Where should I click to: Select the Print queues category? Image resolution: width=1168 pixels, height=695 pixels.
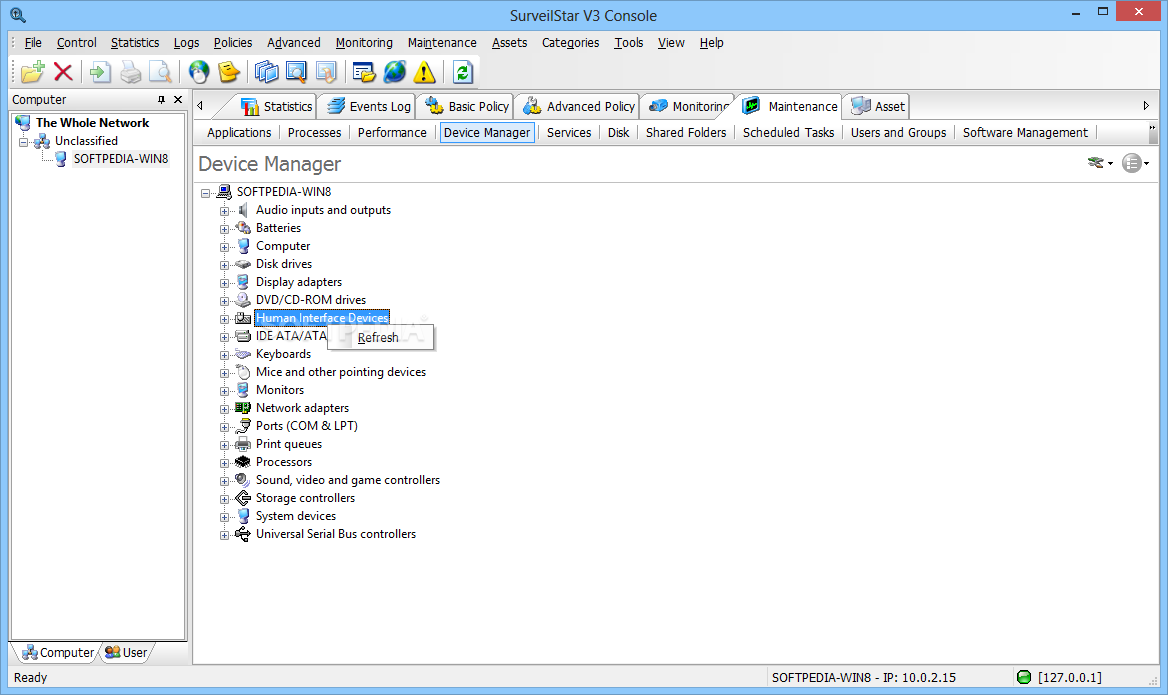pyautogui.click(x=289, y=444)
